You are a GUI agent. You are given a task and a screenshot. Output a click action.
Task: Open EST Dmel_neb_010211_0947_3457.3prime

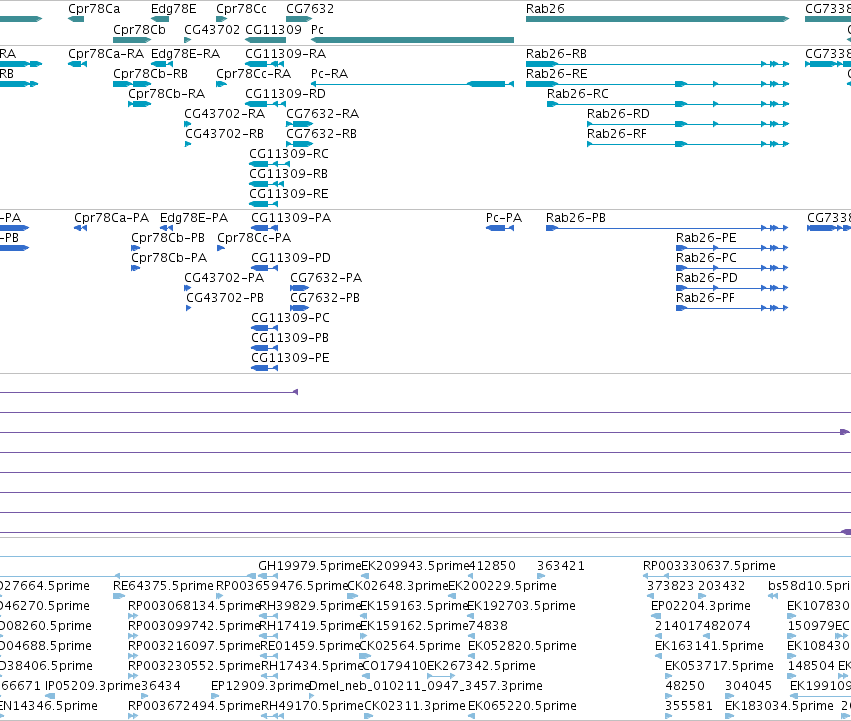click(426, 686)
